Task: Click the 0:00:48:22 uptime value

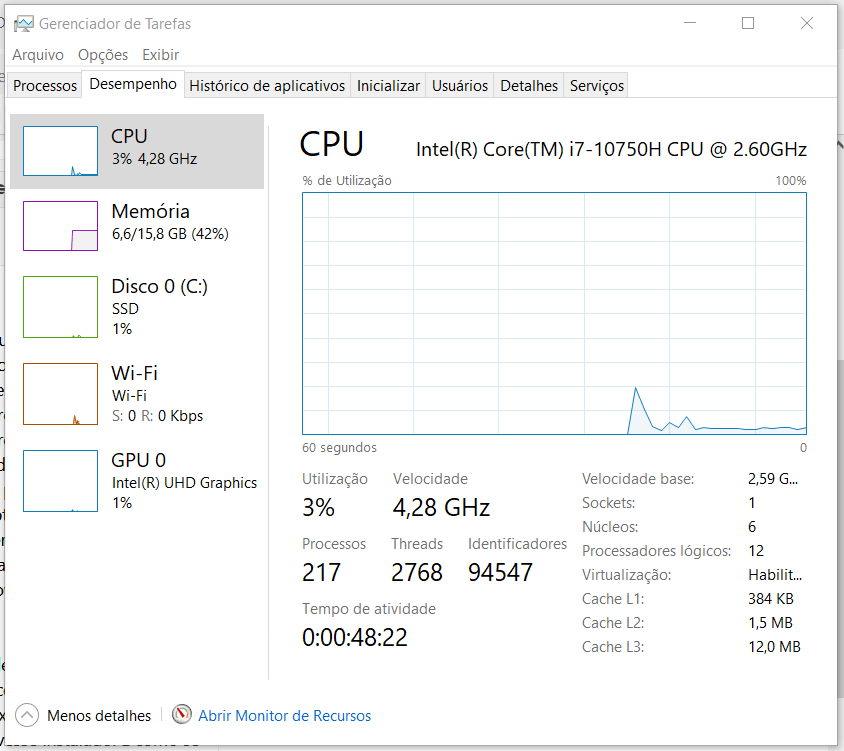Action: [355, 637]
